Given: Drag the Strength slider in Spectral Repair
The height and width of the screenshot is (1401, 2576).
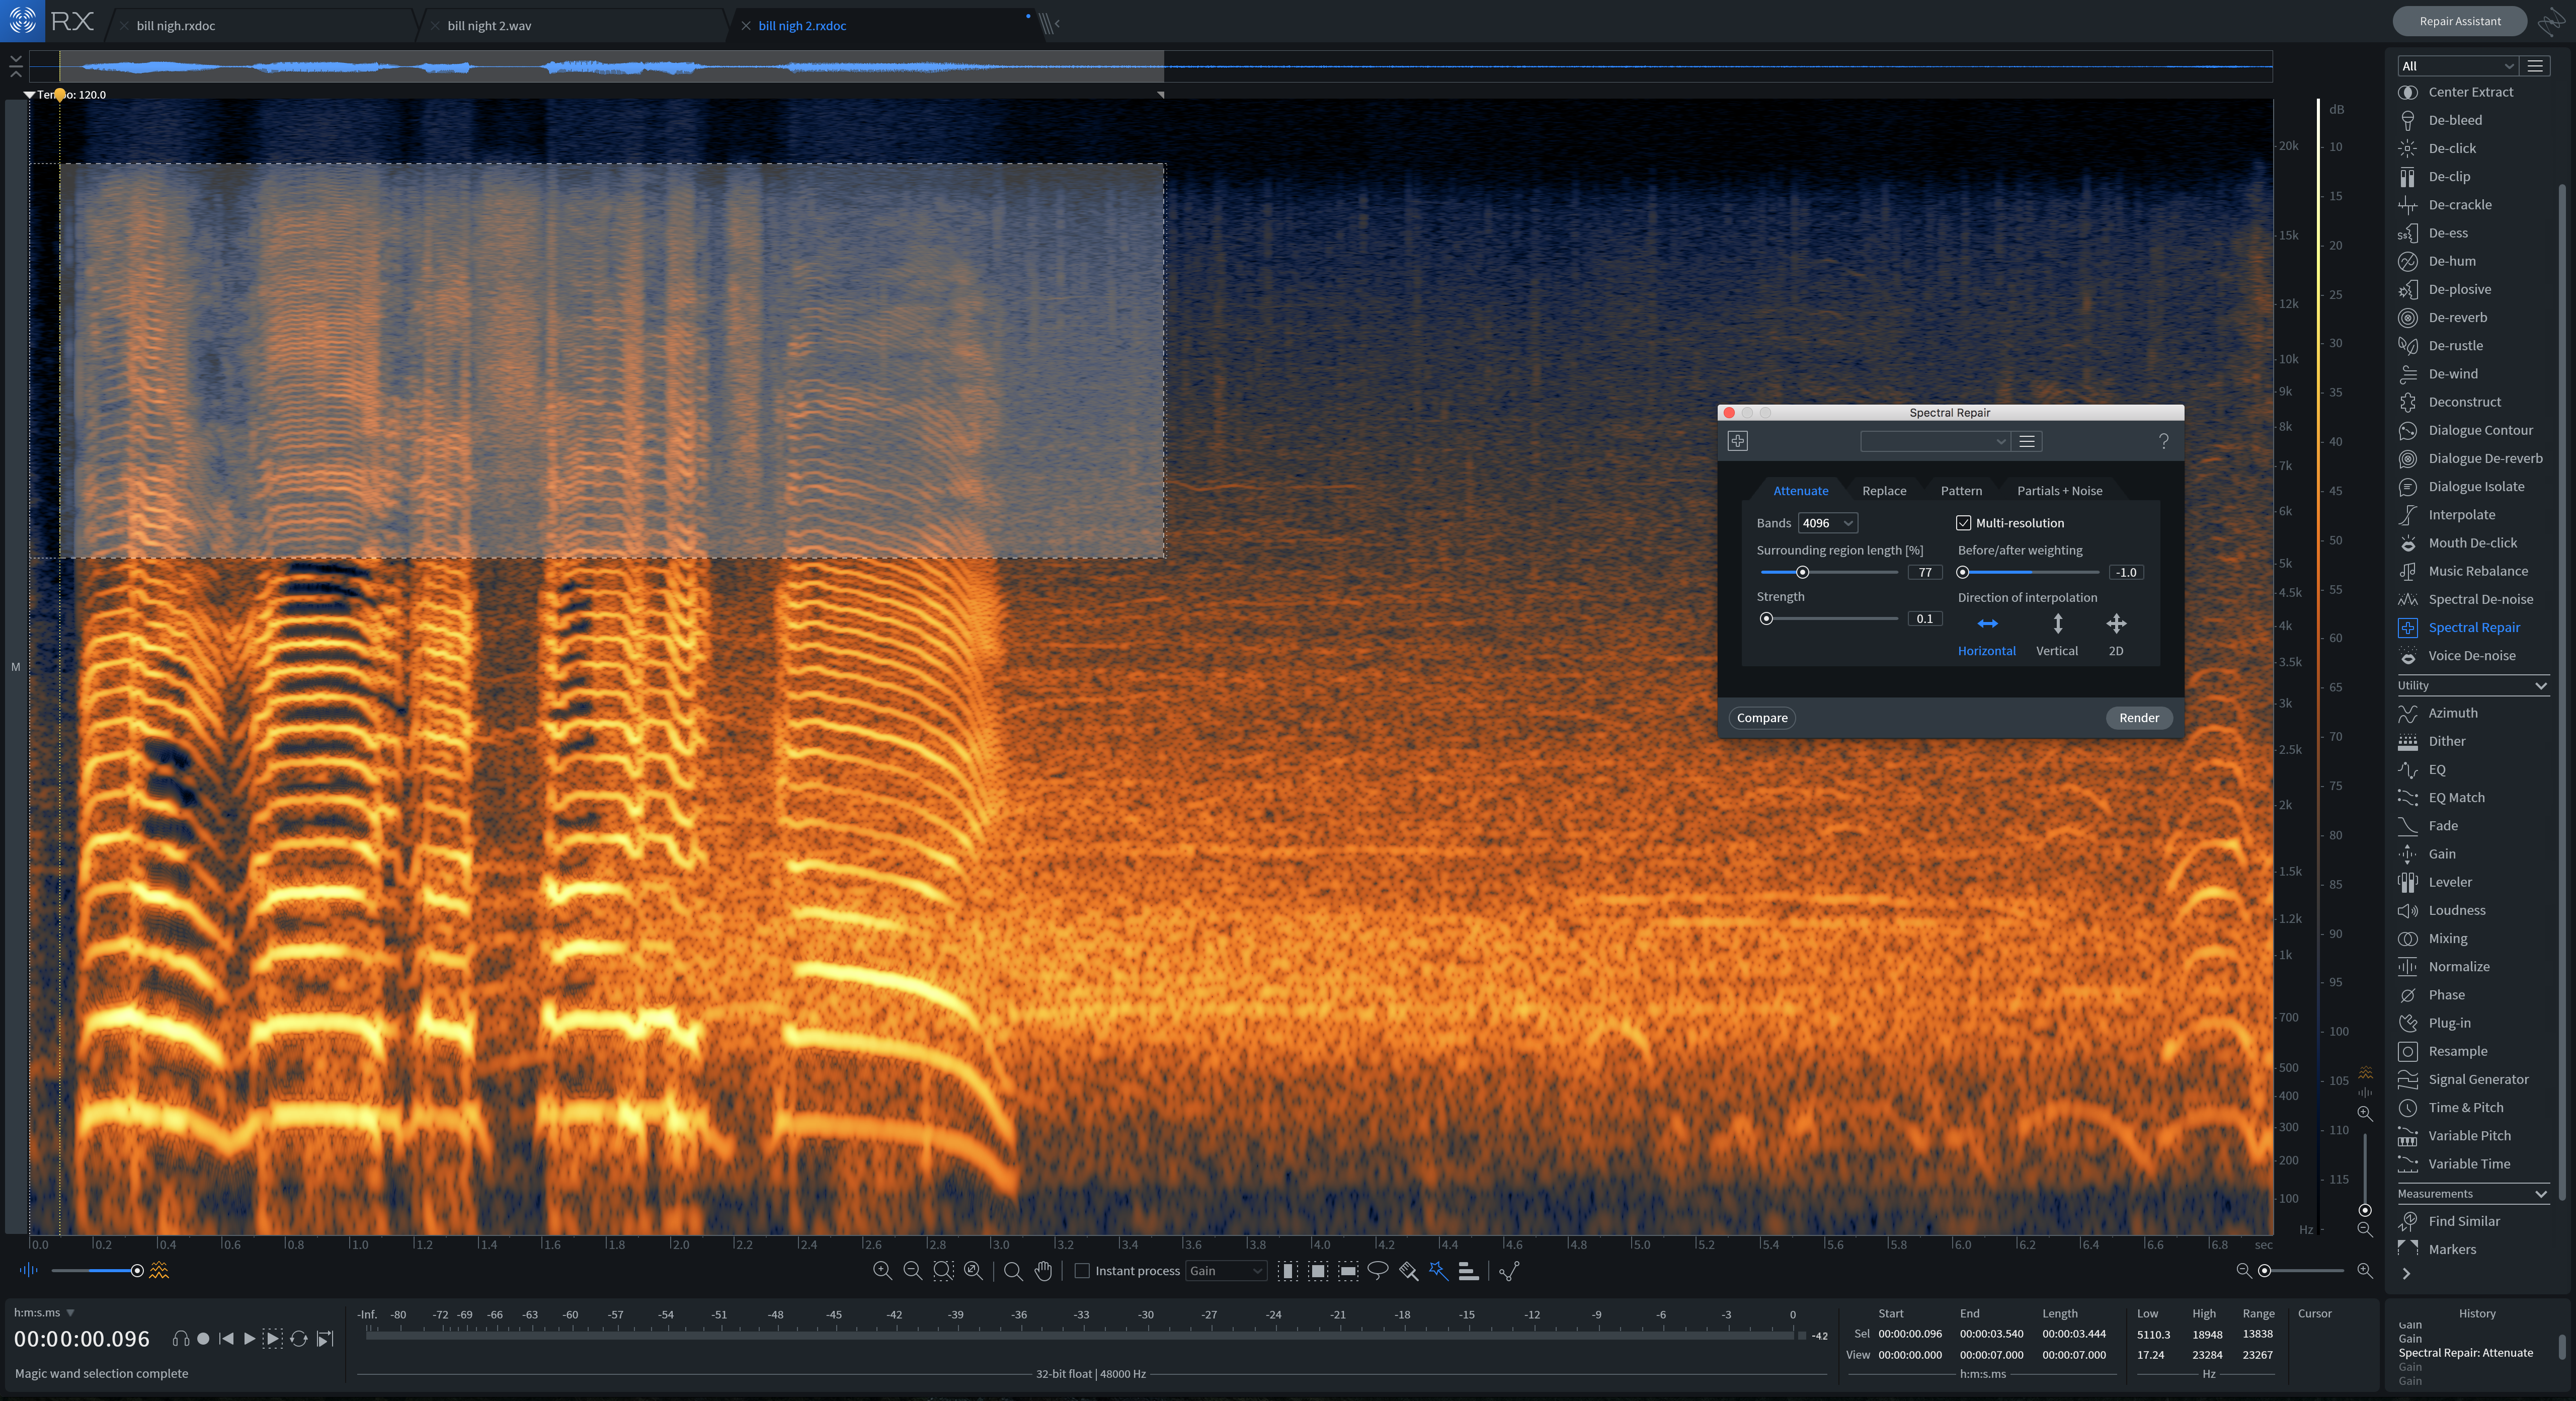Looking at the screenshot, I should point(1767,617).
